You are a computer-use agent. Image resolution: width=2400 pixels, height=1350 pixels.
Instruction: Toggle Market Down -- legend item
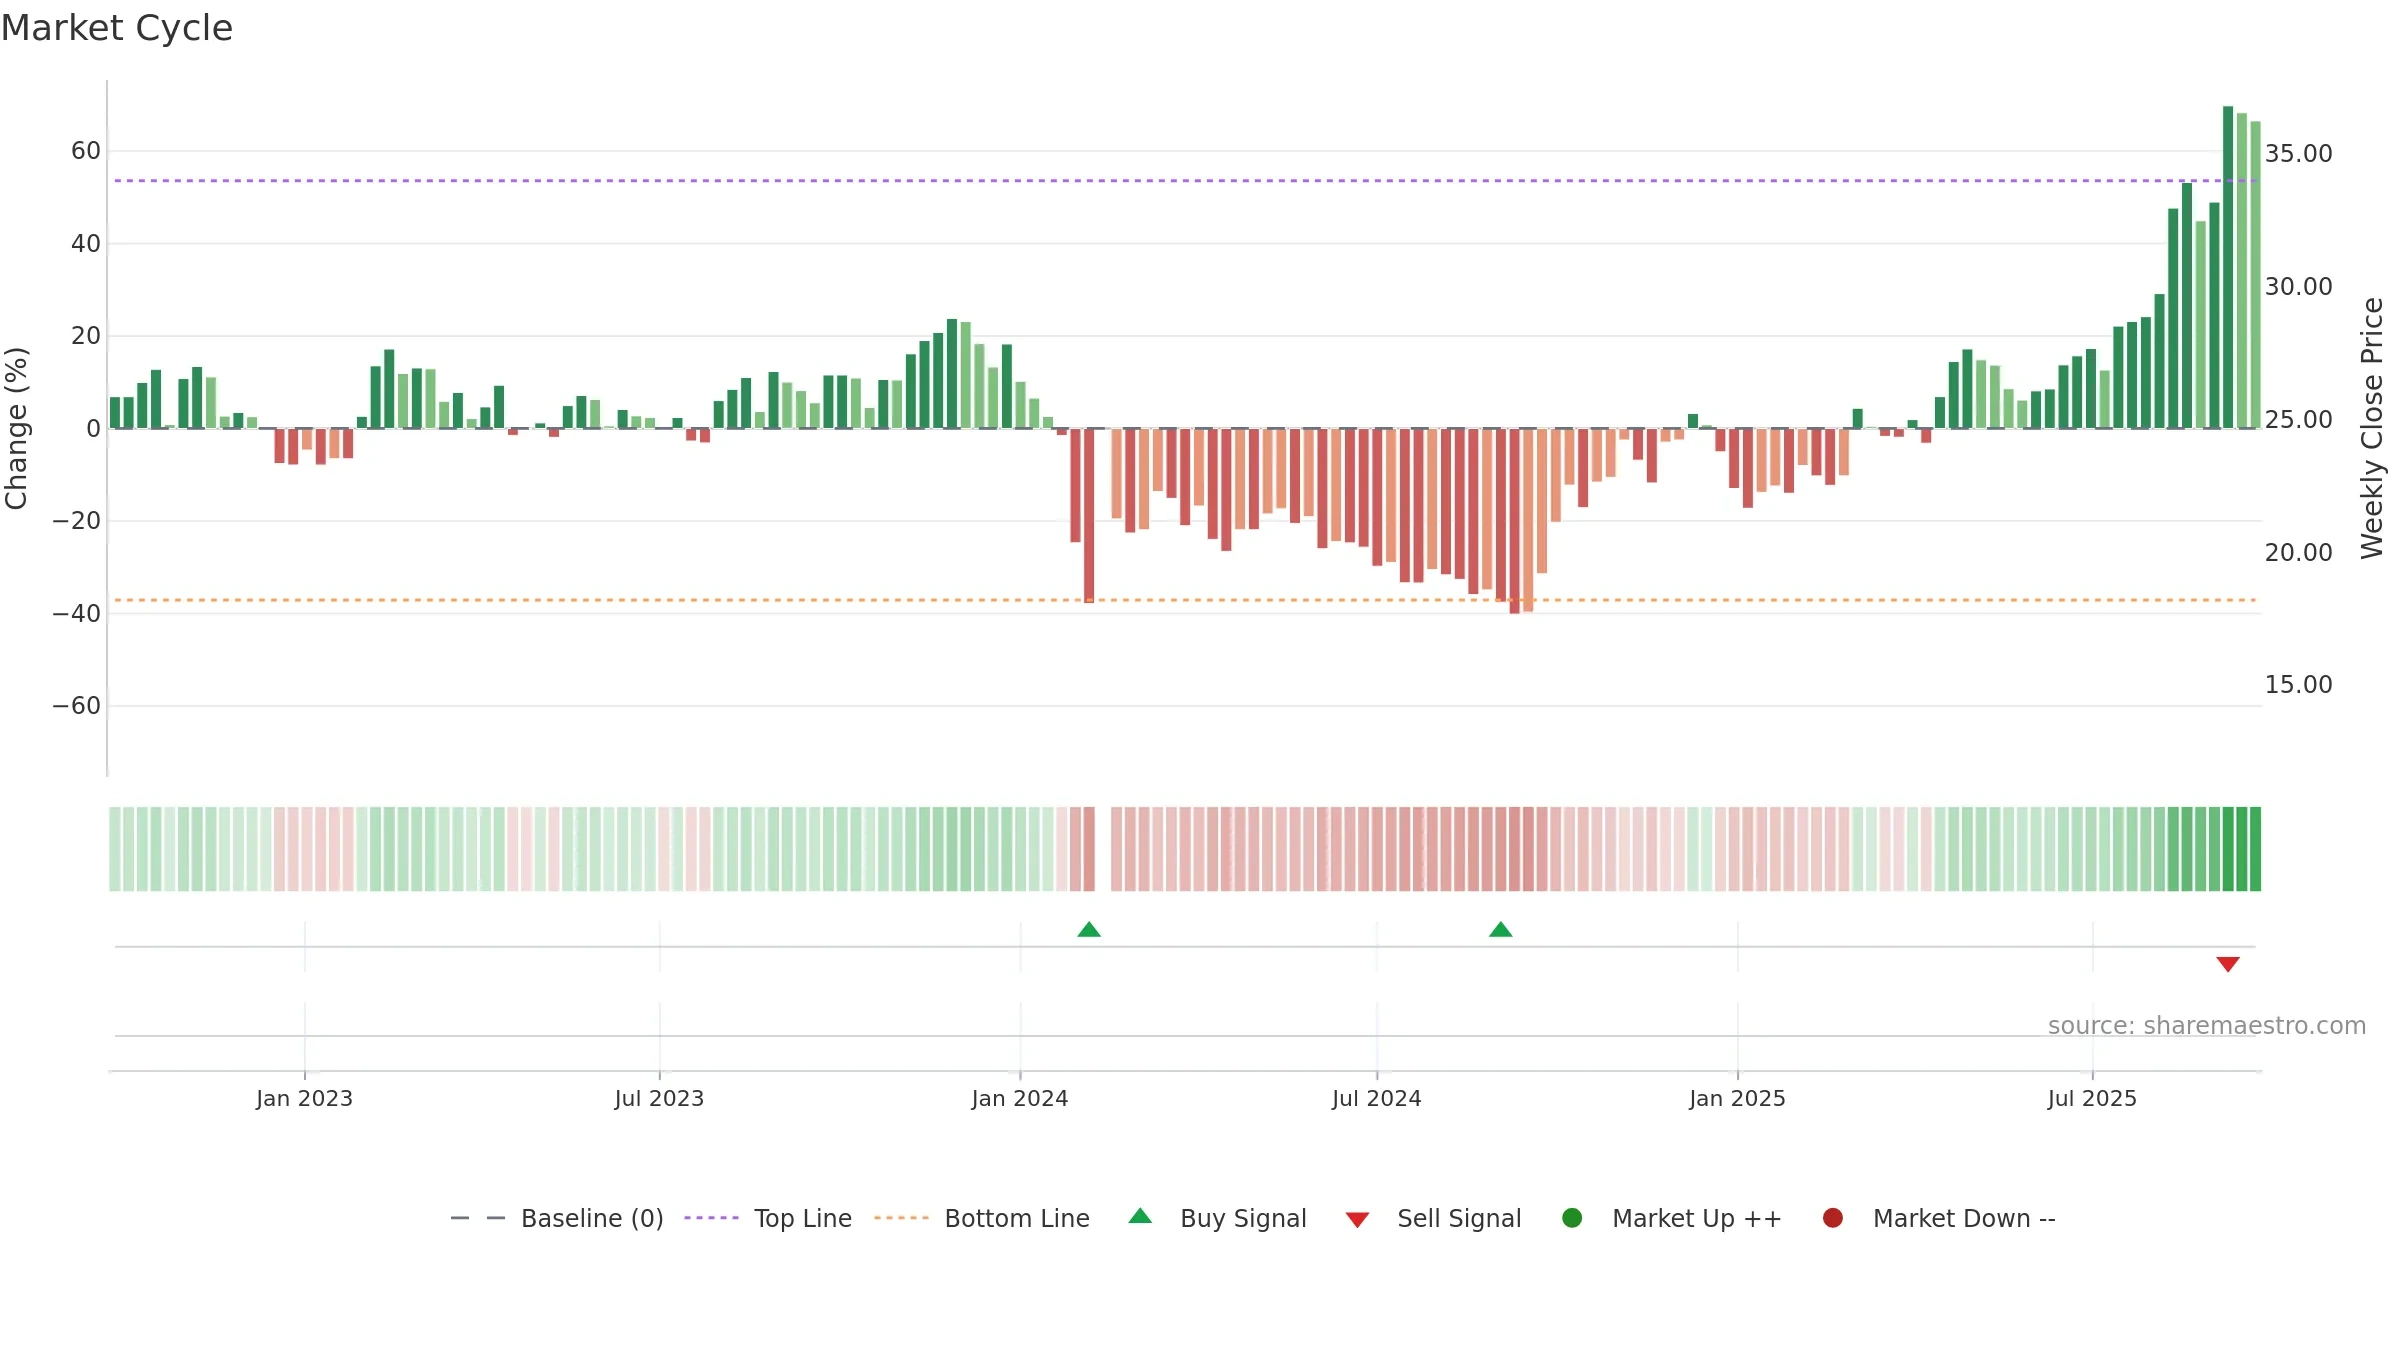(x=1939, y=1218)
